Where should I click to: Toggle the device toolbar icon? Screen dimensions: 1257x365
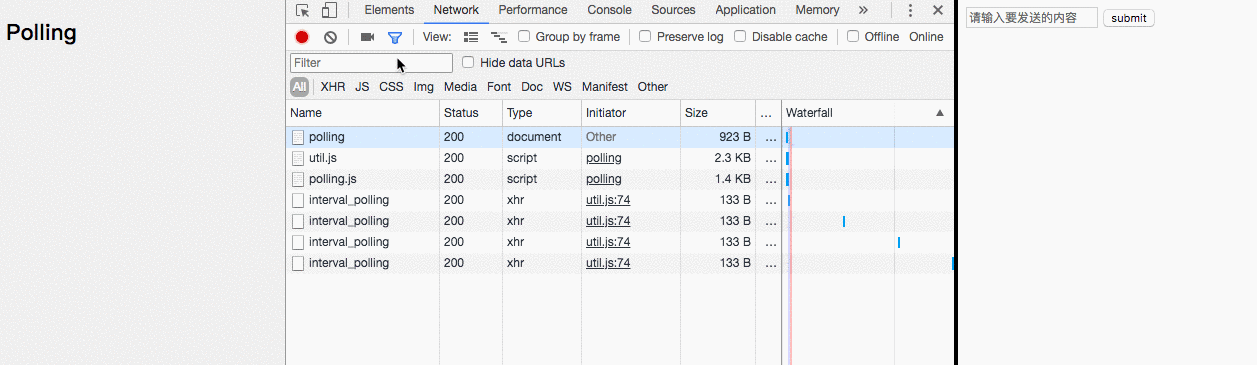pyautogui.click(x=329, y=10)
